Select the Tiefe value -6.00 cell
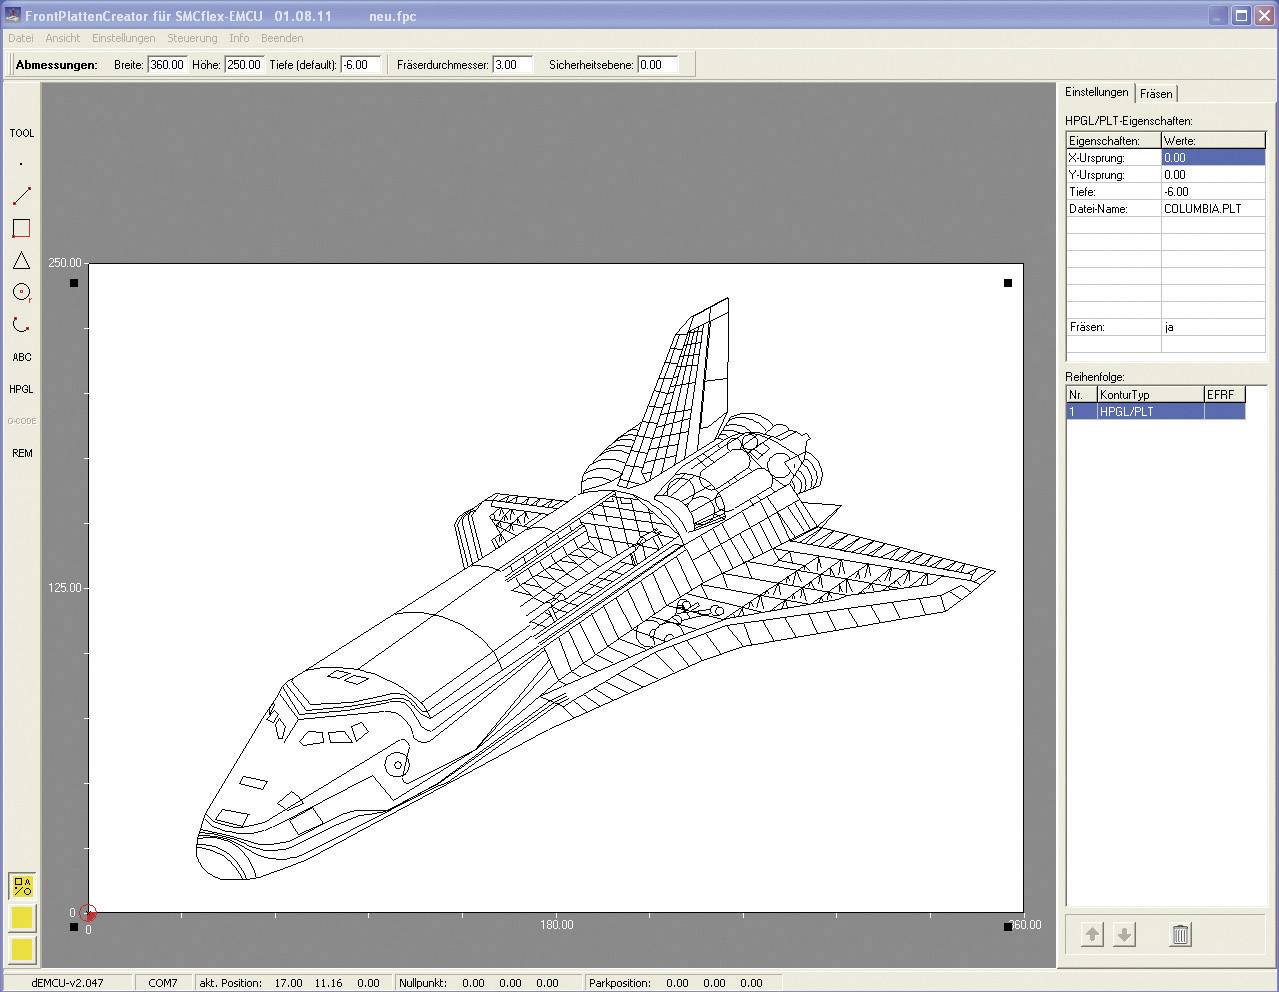The width and height of the screenshot is (1279, 992). (1213, 191)
